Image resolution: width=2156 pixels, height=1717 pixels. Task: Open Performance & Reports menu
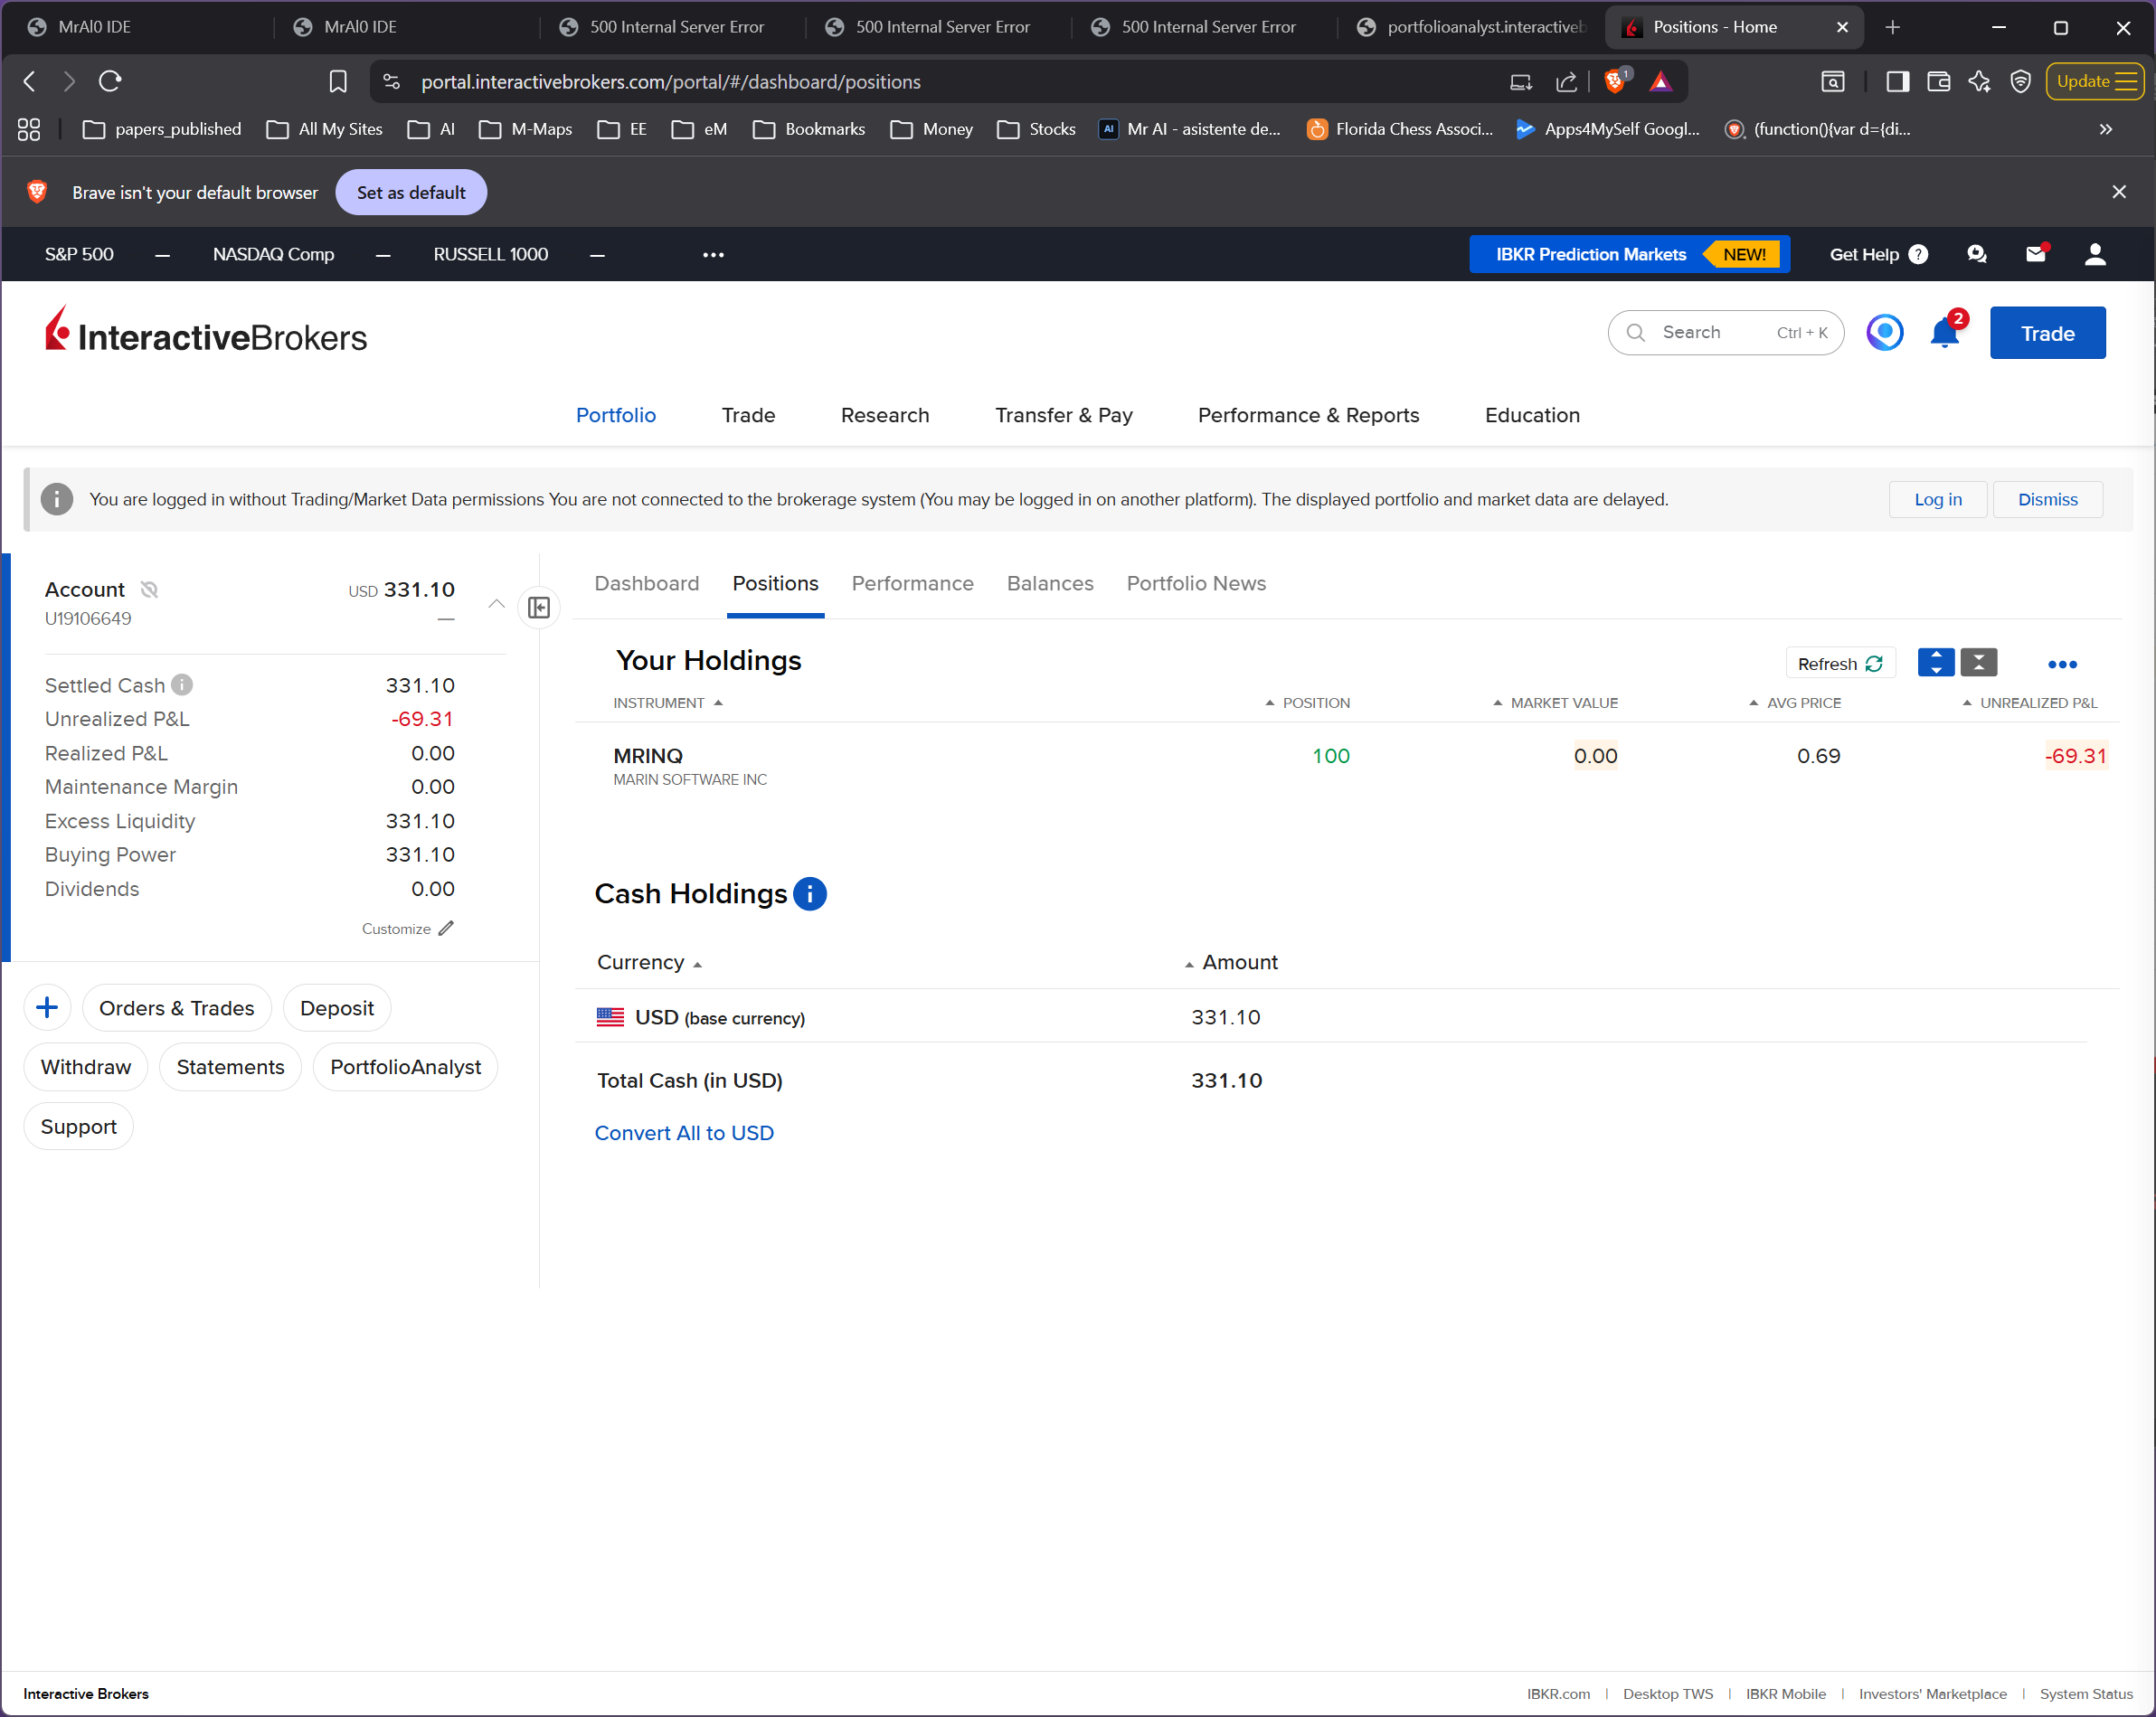pyautogui.click(x=1309, y=415)
